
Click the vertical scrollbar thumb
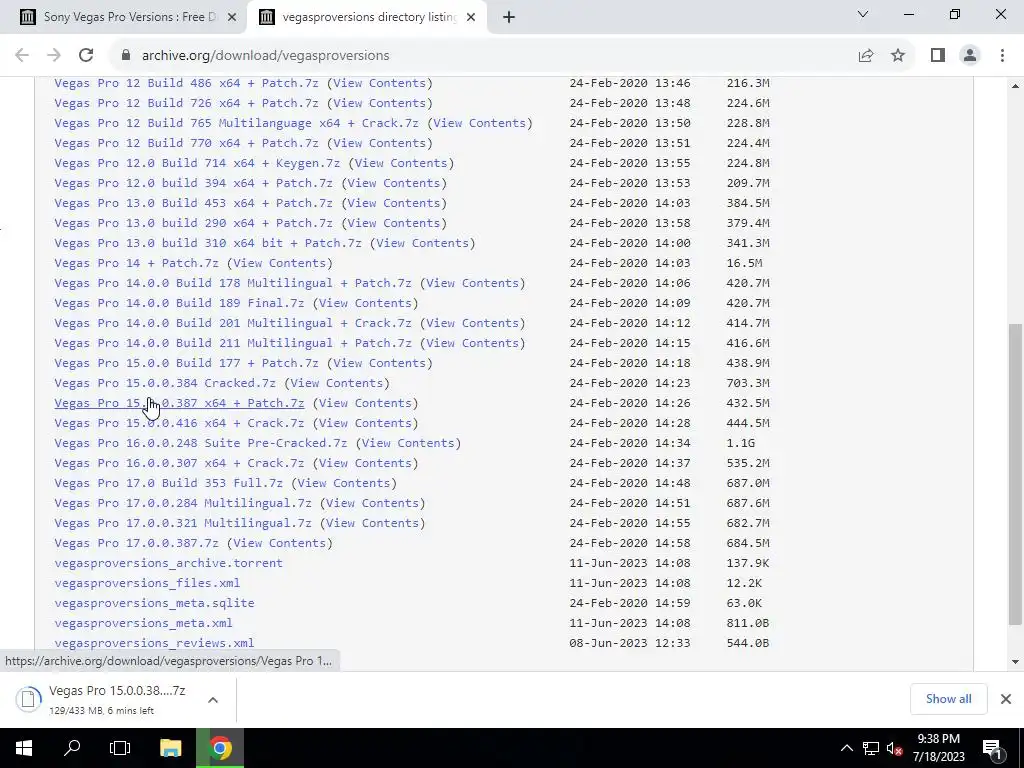click(x=1015, y=473)
